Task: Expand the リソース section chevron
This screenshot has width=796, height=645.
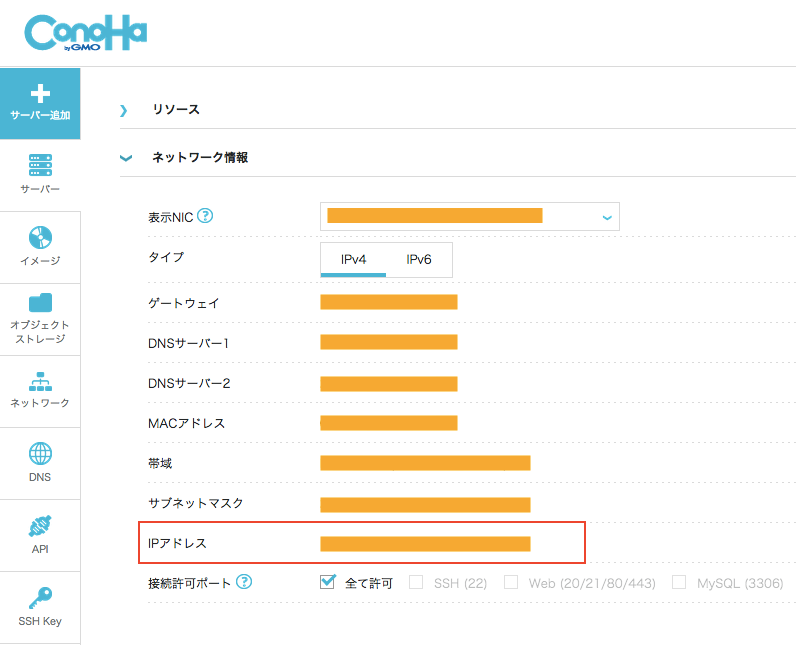Action: pyautogui.click(x=123, y=110)
